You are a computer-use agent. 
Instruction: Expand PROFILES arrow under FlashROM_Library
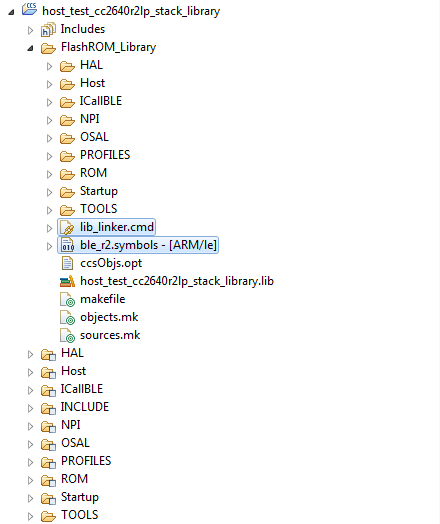tap(49, 156)
